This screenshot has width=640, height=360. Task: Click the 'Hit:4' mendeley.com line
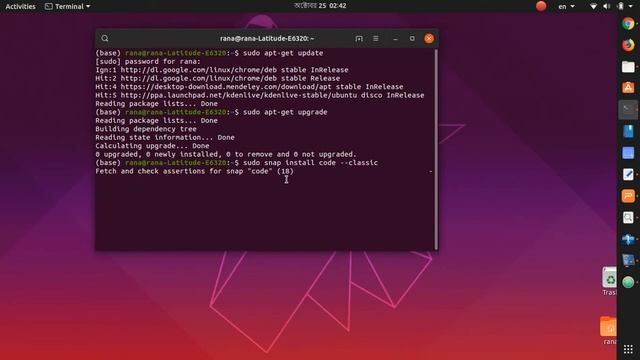(x=249, y=87)
